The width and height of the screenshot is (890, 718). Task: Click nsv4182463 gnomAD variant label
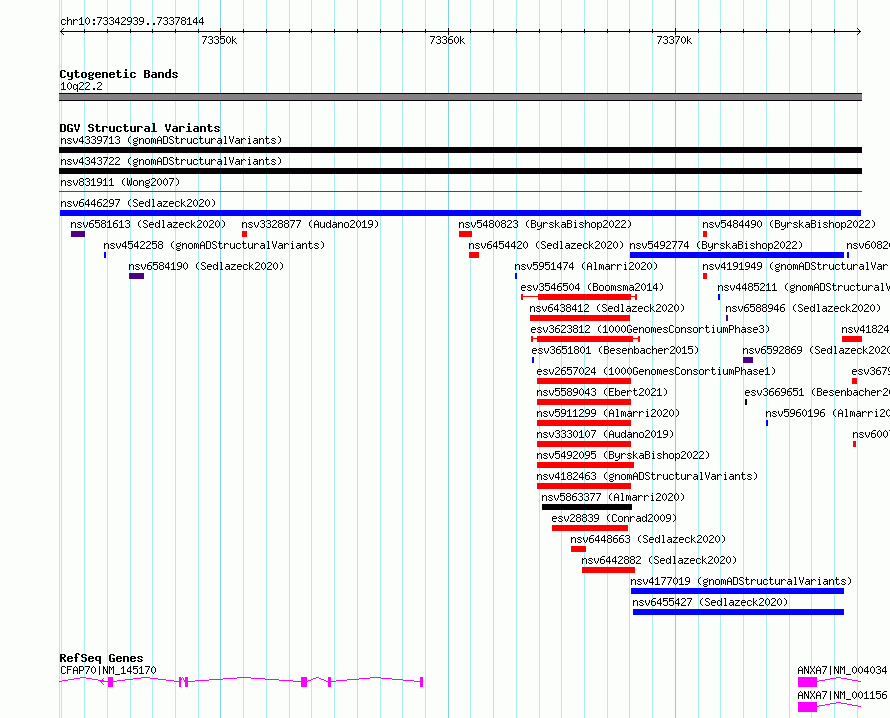coord(647,476)
